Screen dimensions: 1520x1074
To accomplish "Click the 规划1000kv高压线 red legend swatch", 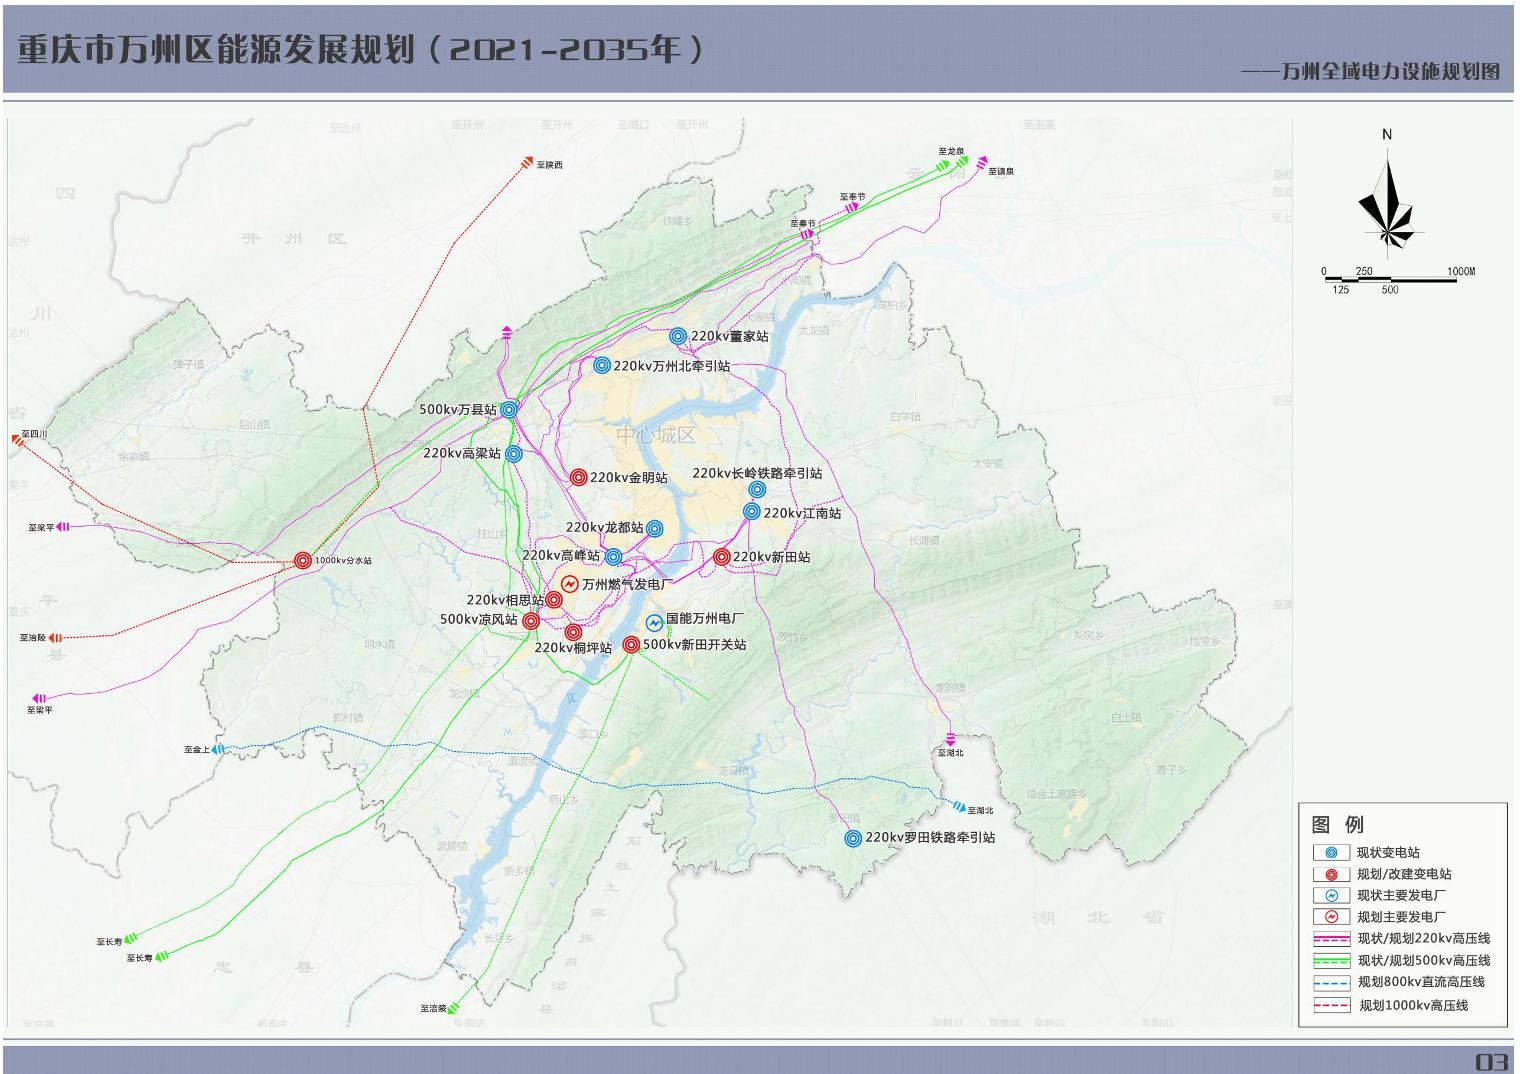I will click(1331, 1006).
